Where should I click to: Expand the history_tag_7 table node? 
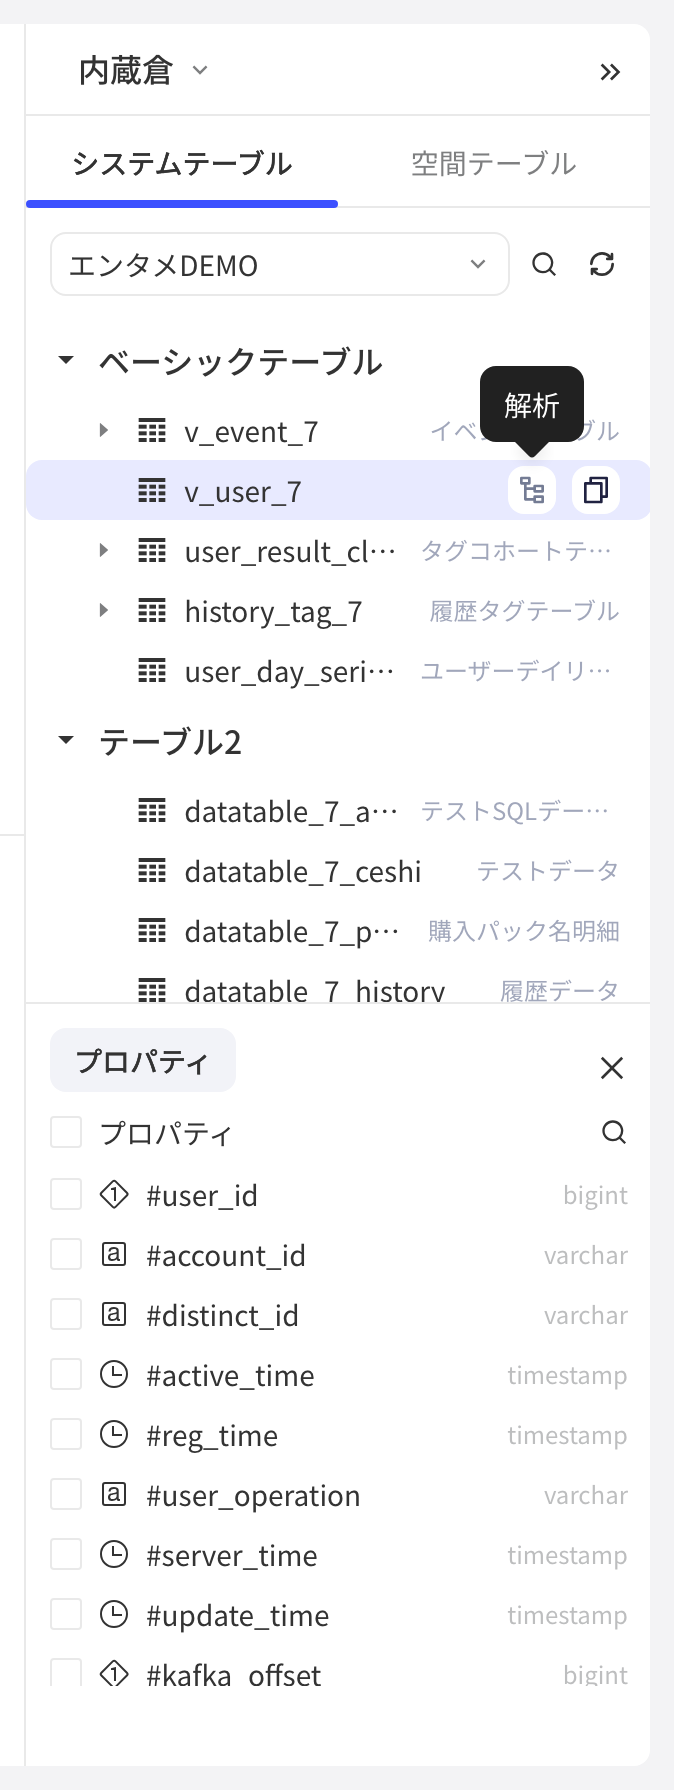pos(104,611)
